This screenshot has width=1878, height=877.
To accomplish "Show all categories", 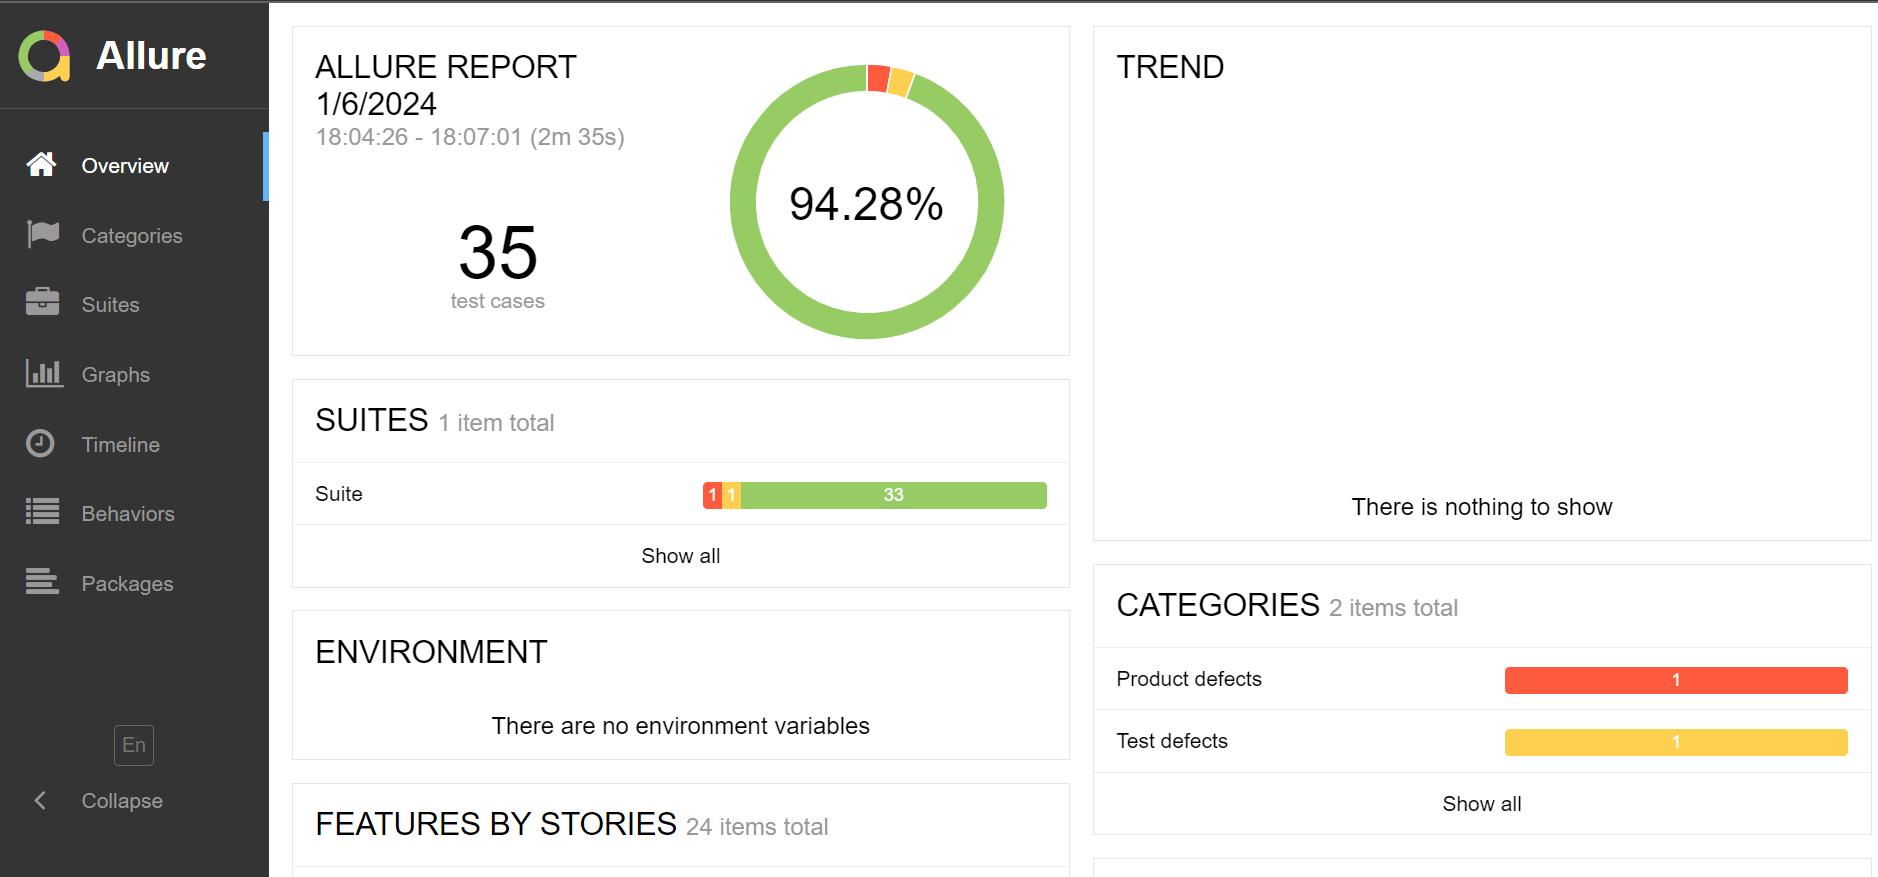I will (1481, 804).
